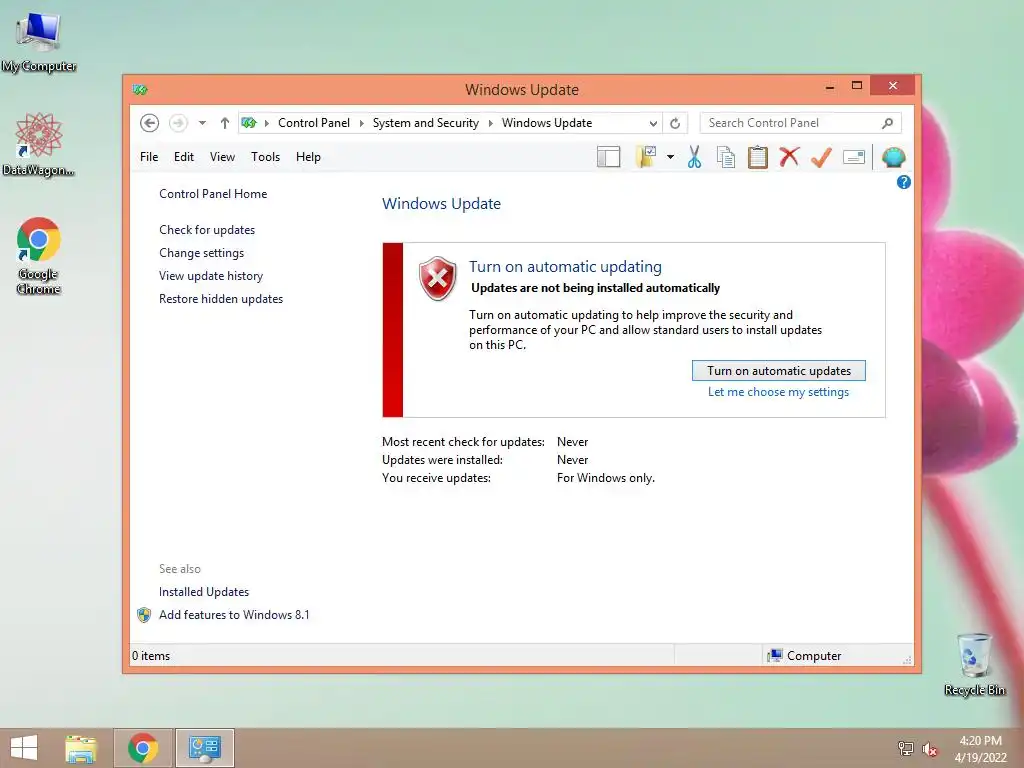Open the Help menu
Image resolution: width=1024 pixels, height=768 pixels.
(308, 157)
